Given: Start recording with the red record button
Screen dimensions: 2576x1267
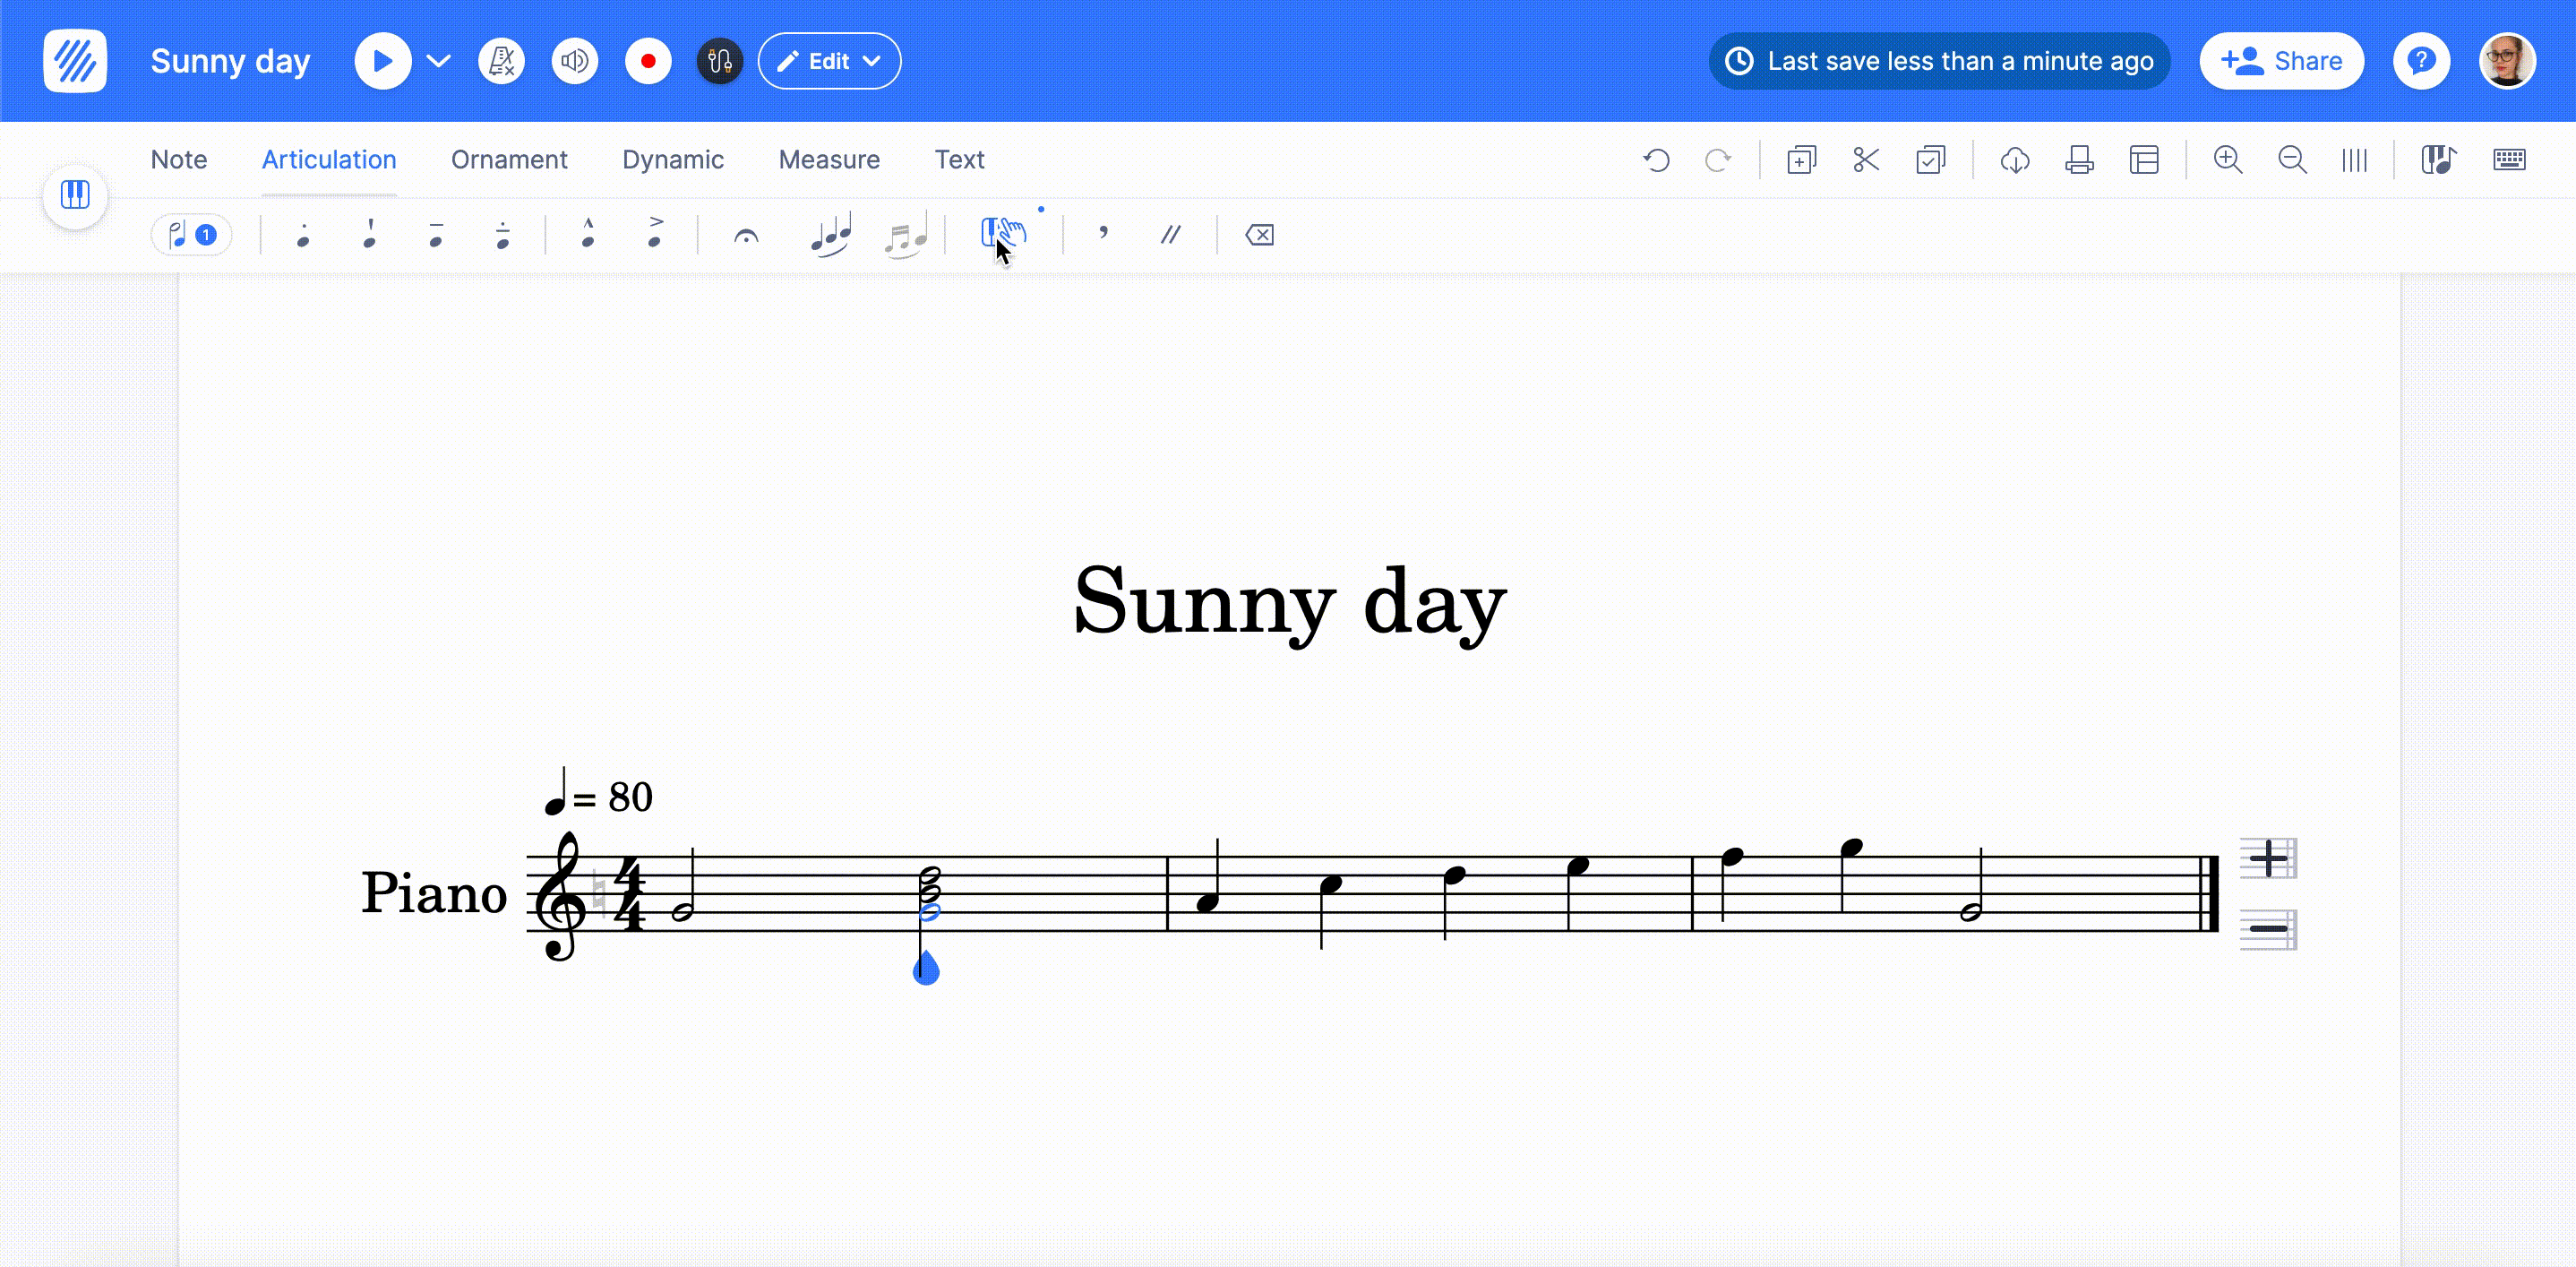Looking at the screenshot, I should (x=648, y=61).
